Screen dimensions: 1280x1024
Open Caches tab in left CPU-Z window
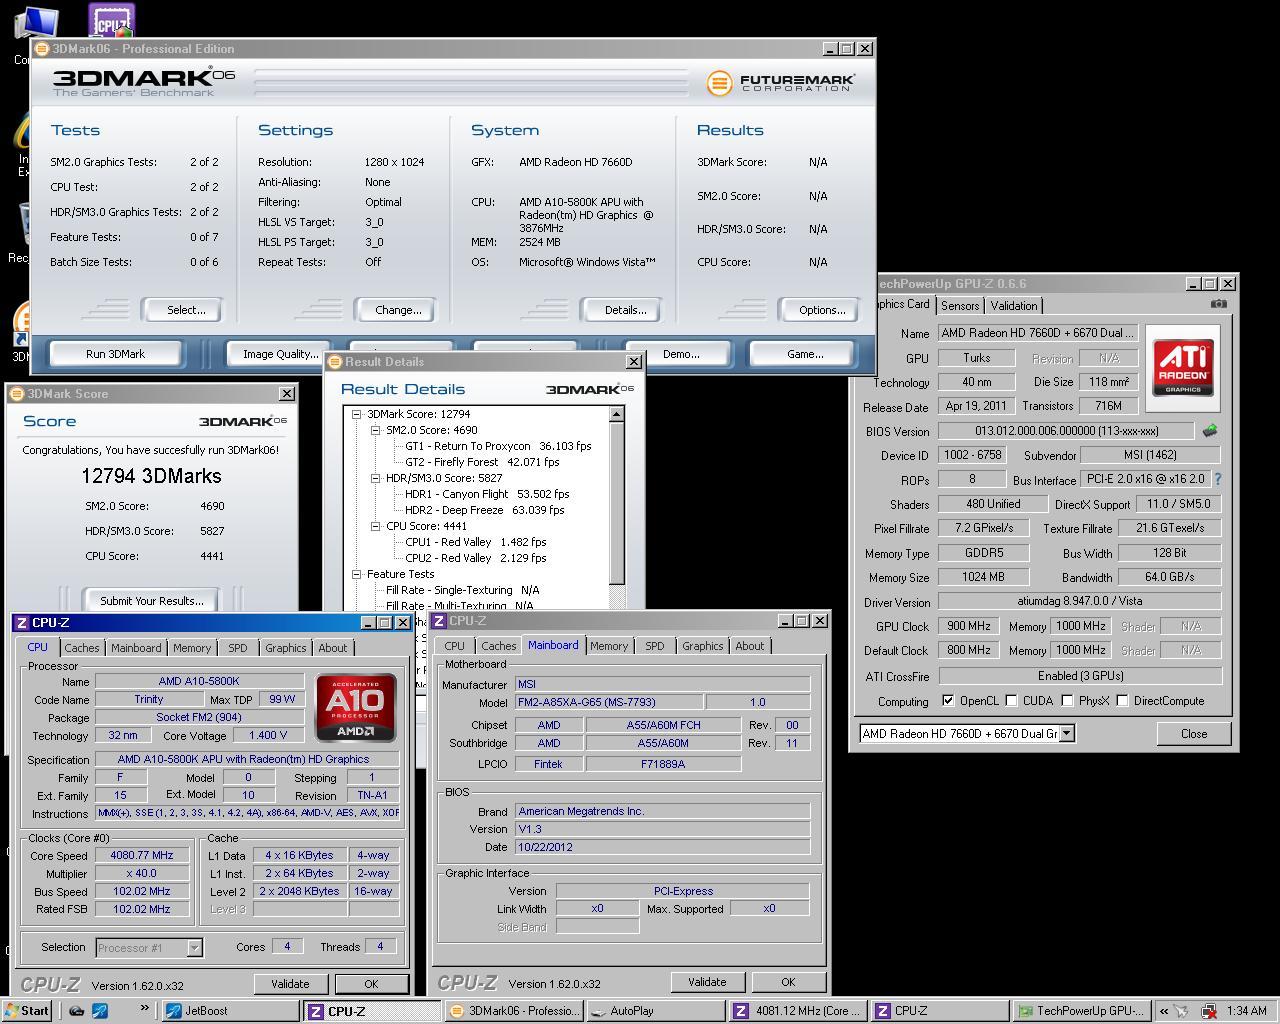click(x=82, y=648)
